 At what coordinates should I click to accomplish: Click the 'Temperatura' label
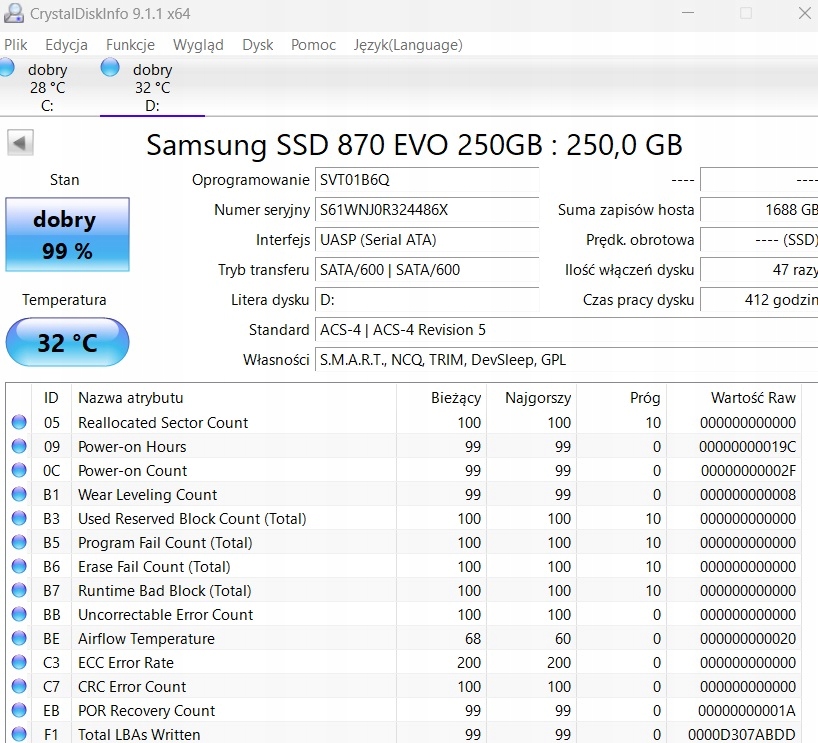64,300
